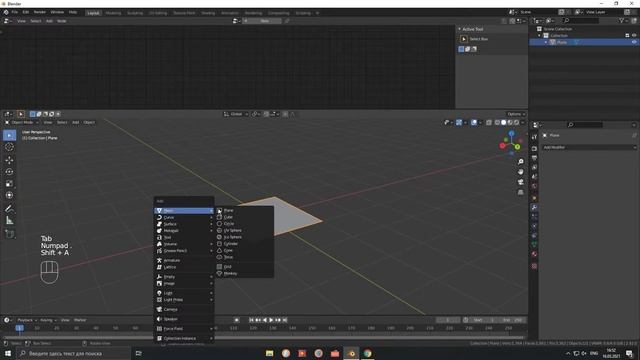
Task: Switch perspective/orthographic with the grid icon
Action: tap(520, 192)
